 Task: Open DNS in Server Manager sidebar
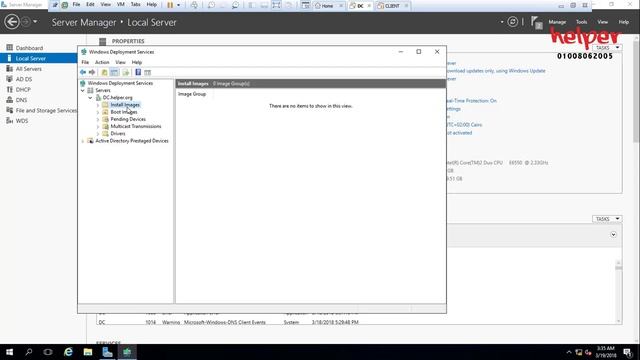point(21,100)
